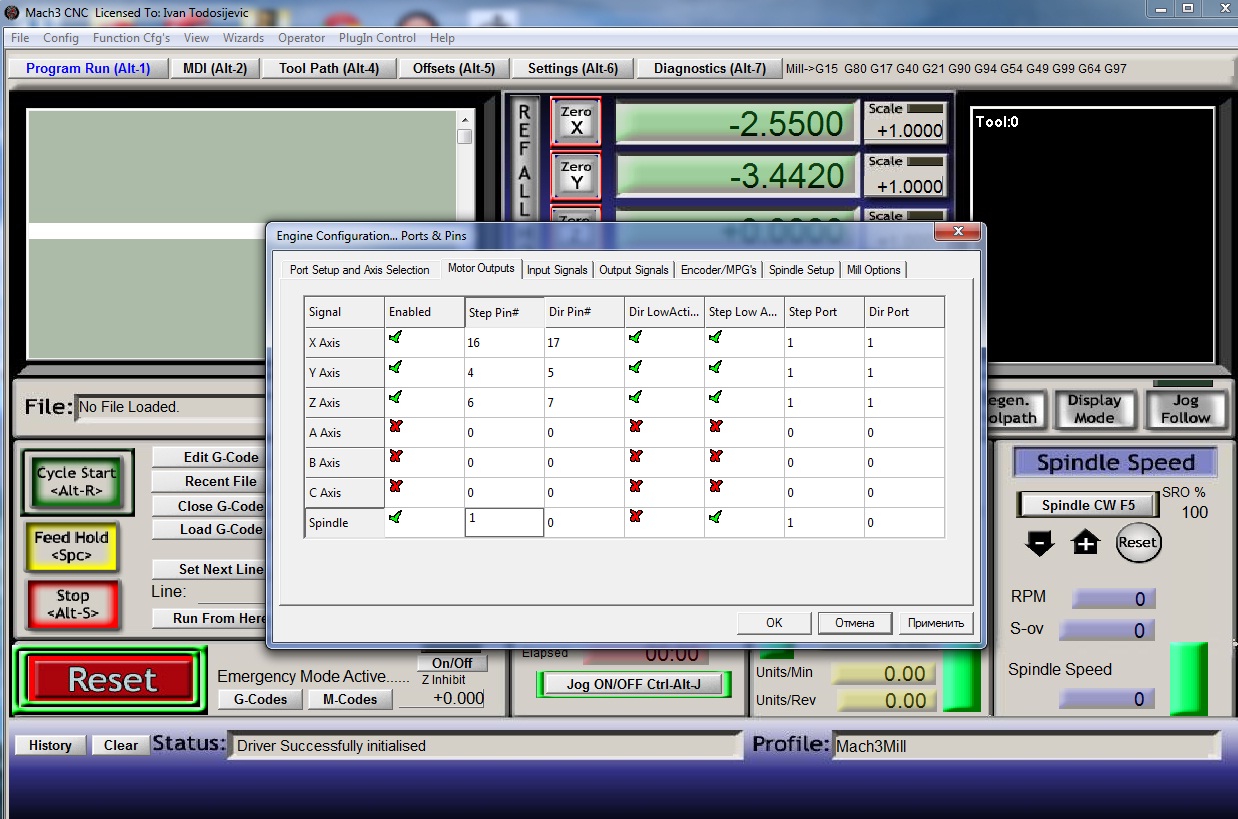Open the Diagnostics (Alt-7) screen
The width and height of the screenshot is (1238, 819).
click(710, 68)
